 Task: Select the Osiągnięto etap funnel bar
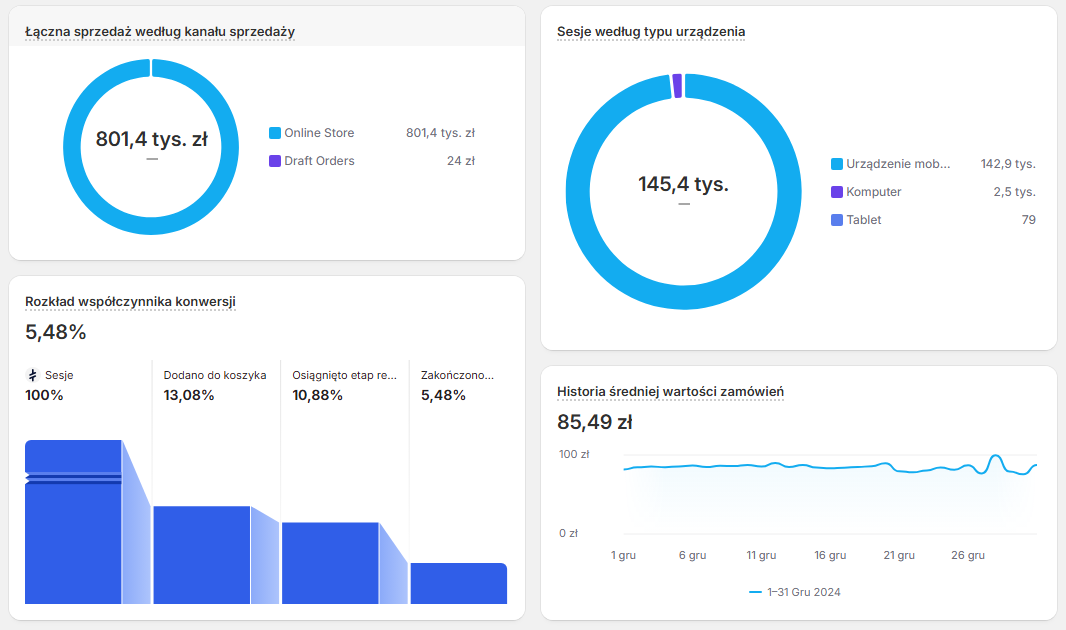point(330,563)
